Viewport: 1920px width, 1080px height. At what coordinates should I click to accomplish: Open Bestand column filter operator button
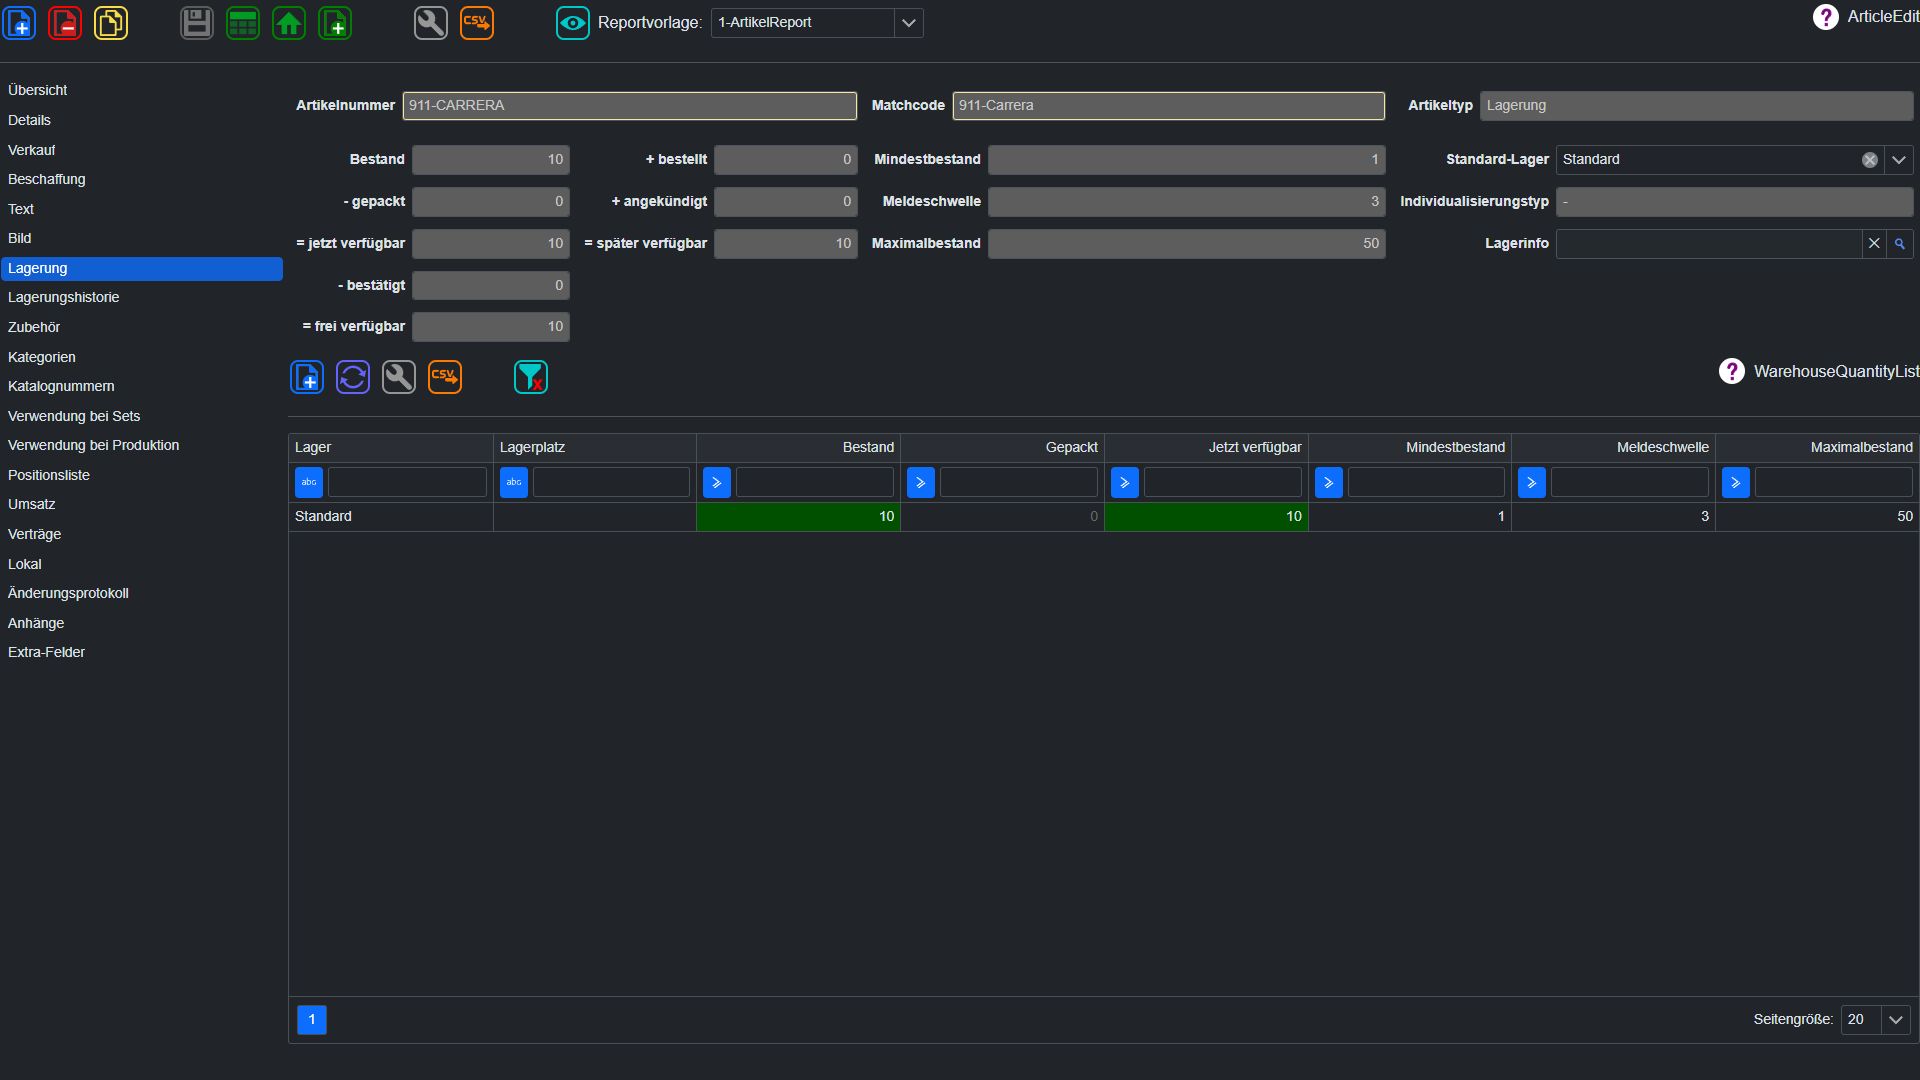[x=717, y=483]
